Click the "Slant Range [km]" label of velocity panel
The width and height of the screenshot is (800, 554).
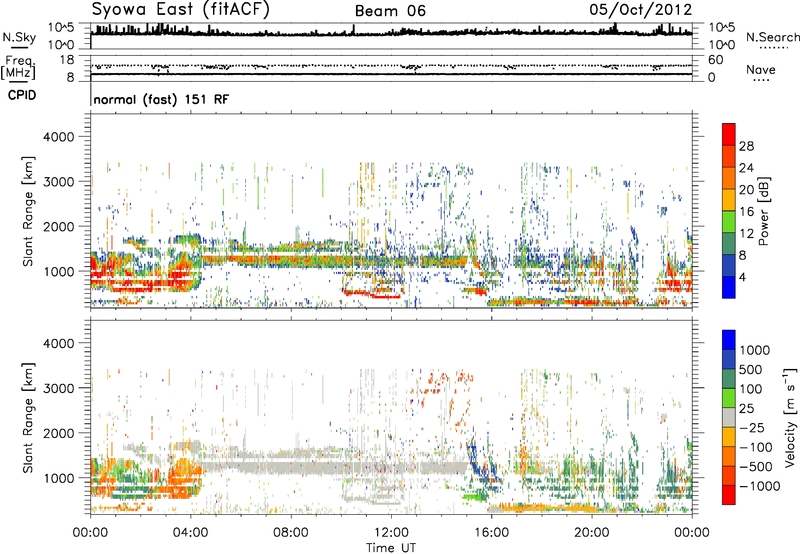28,418
